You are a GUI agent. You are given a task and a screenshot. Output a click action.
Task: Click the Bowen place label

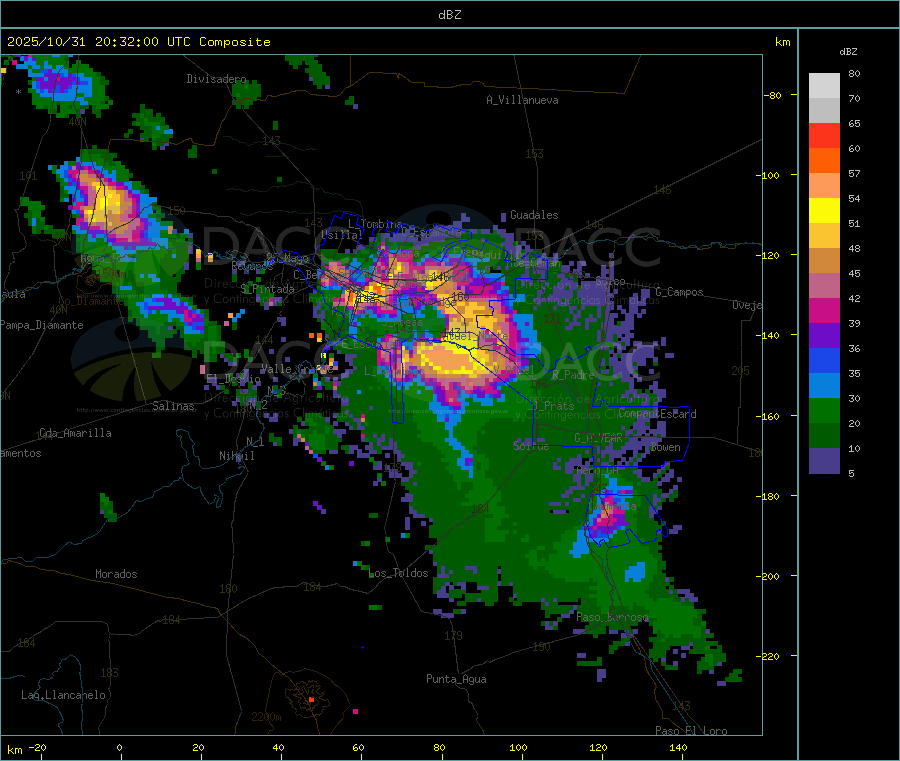666,448
